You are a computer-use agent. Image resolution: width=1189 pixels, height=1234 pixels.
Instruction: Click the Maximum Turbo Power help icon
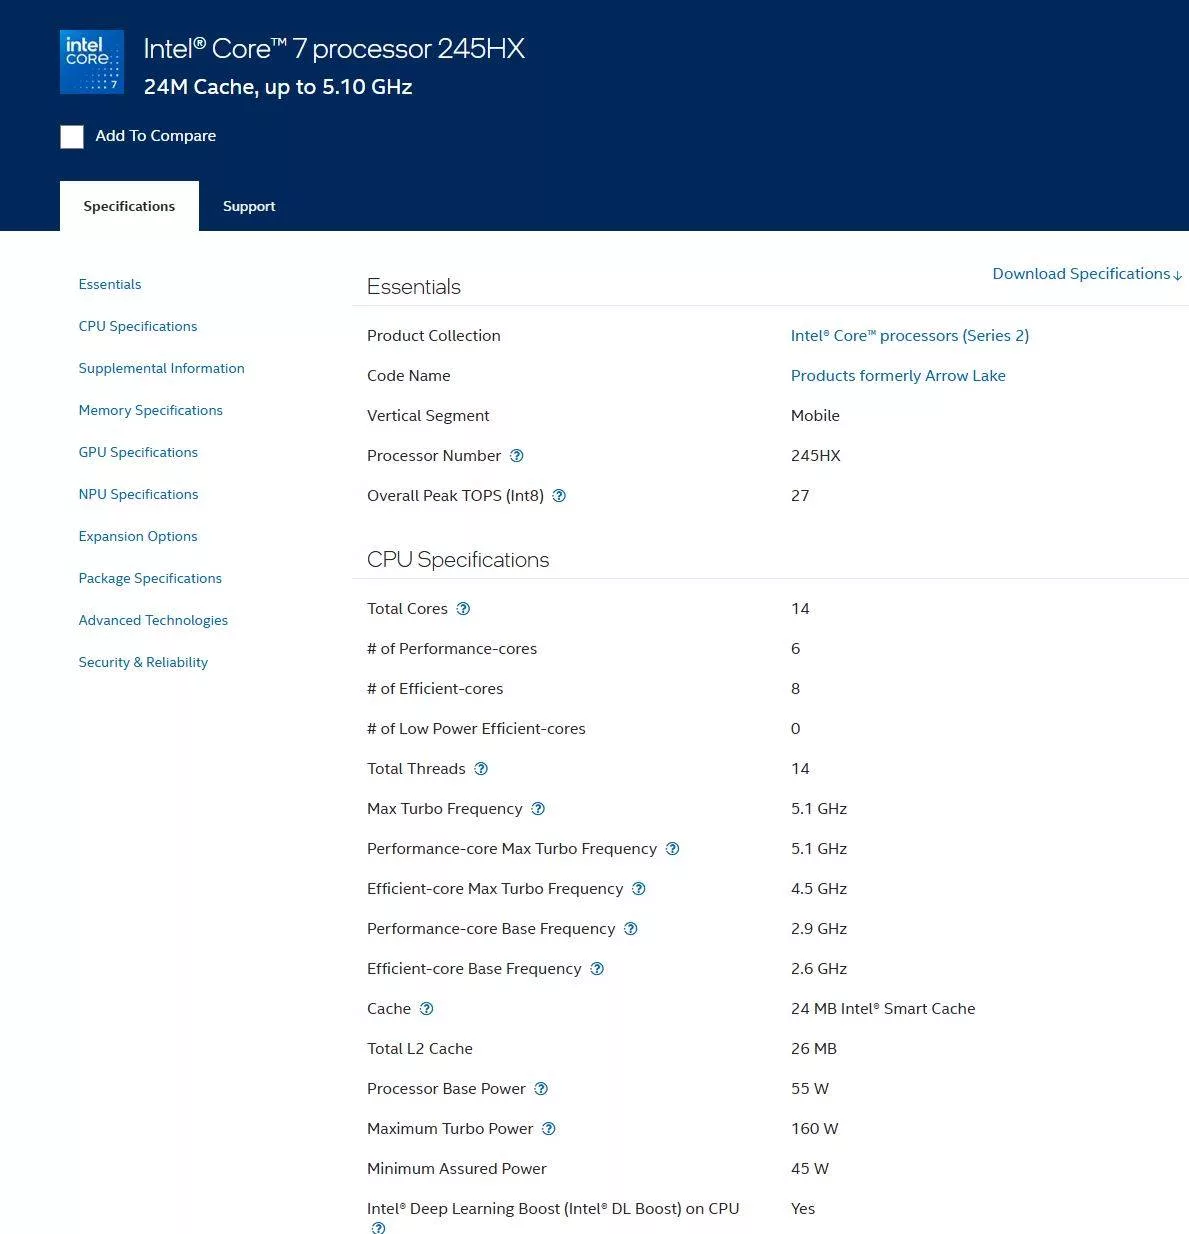click(x=549, y=1129)
